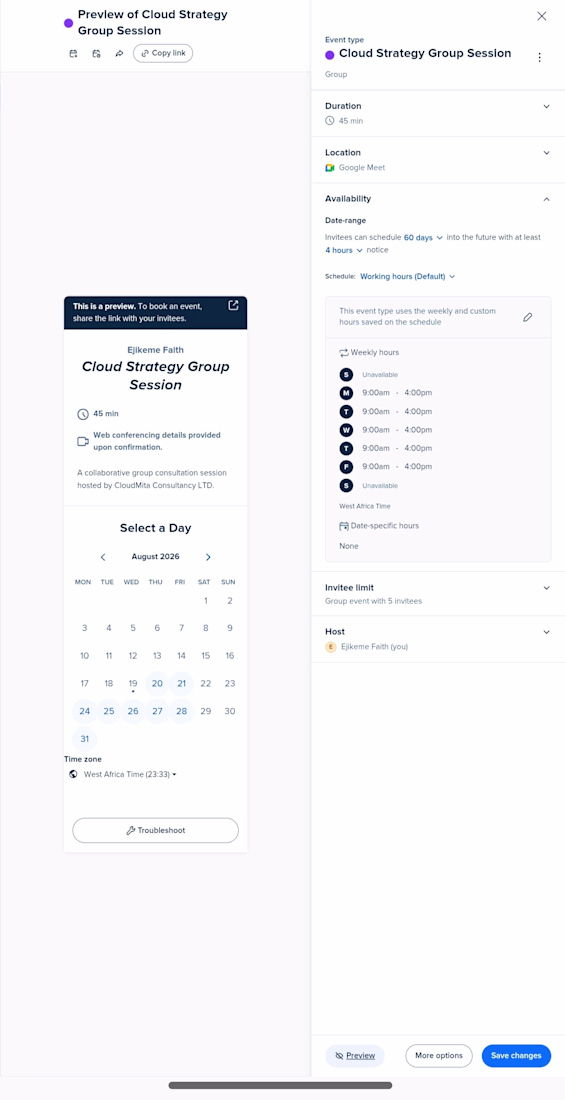
Task: Toggle the Preview button at the bottom
Action: click(x=354, y=1055)
